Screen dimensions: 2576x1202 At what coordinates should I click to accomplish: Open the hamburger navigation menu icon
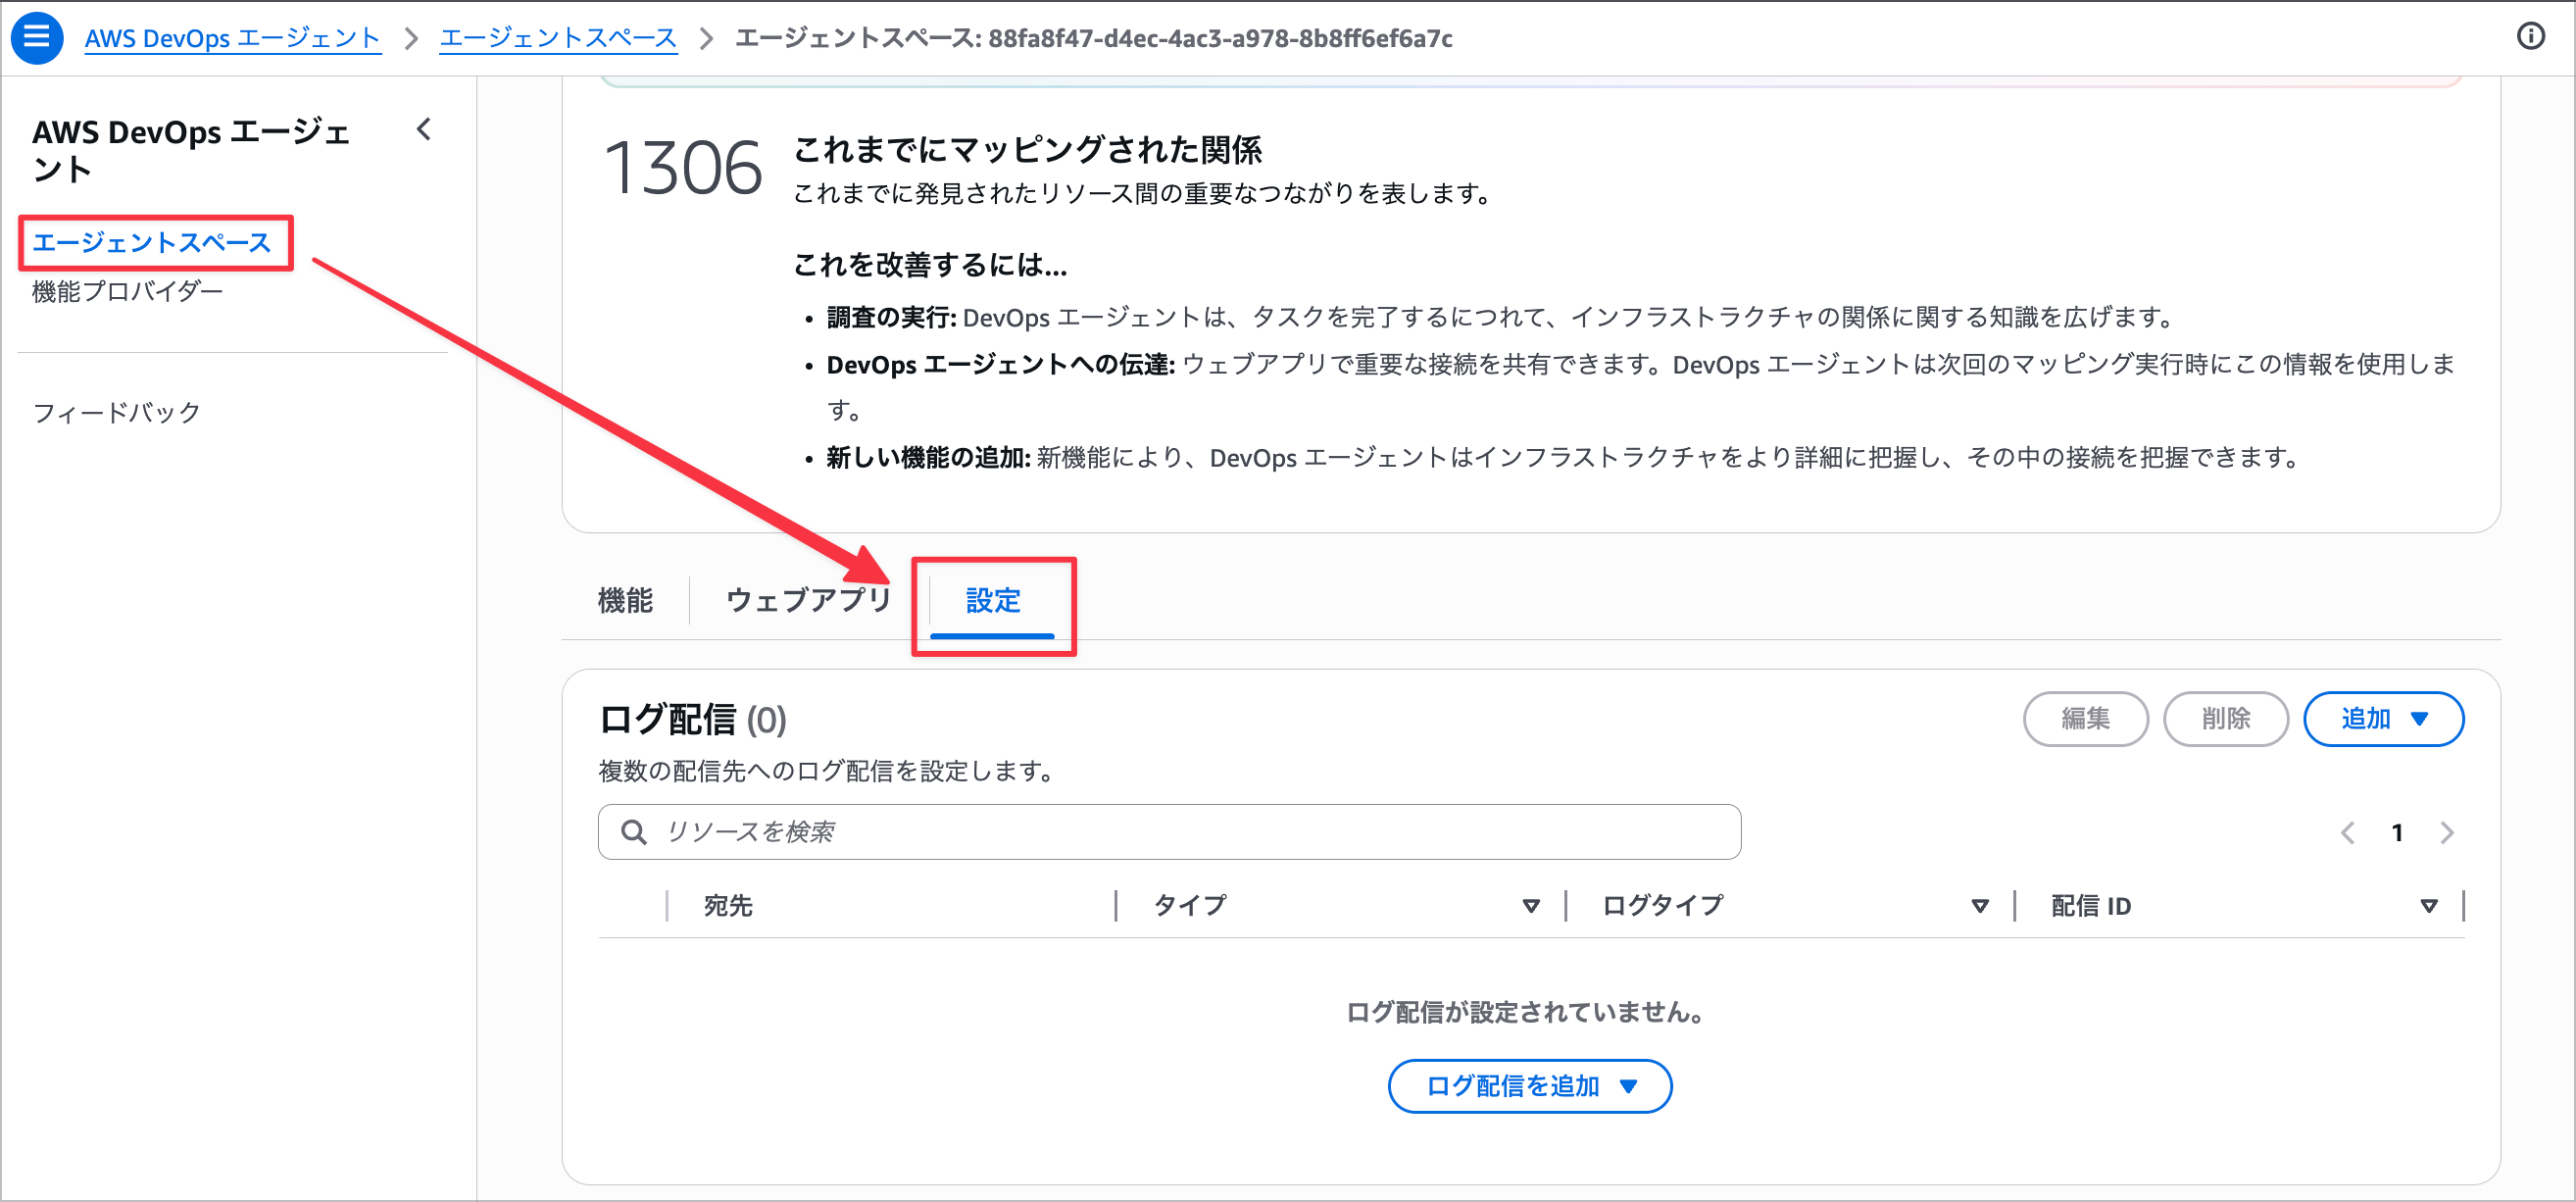[x=37, y=37]
